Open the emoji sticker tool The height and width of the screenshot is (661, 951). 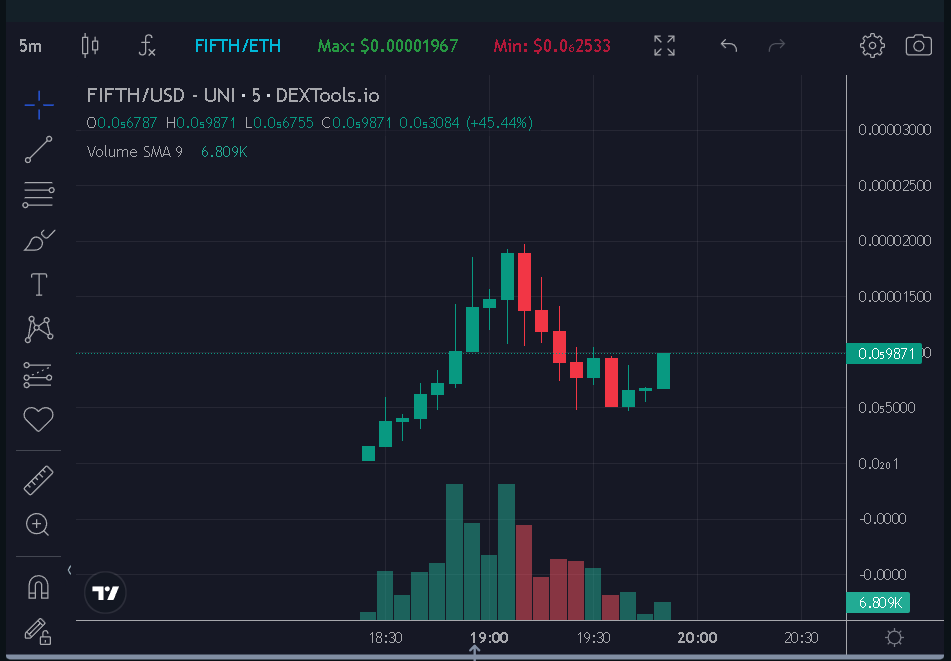click(38, 419)
